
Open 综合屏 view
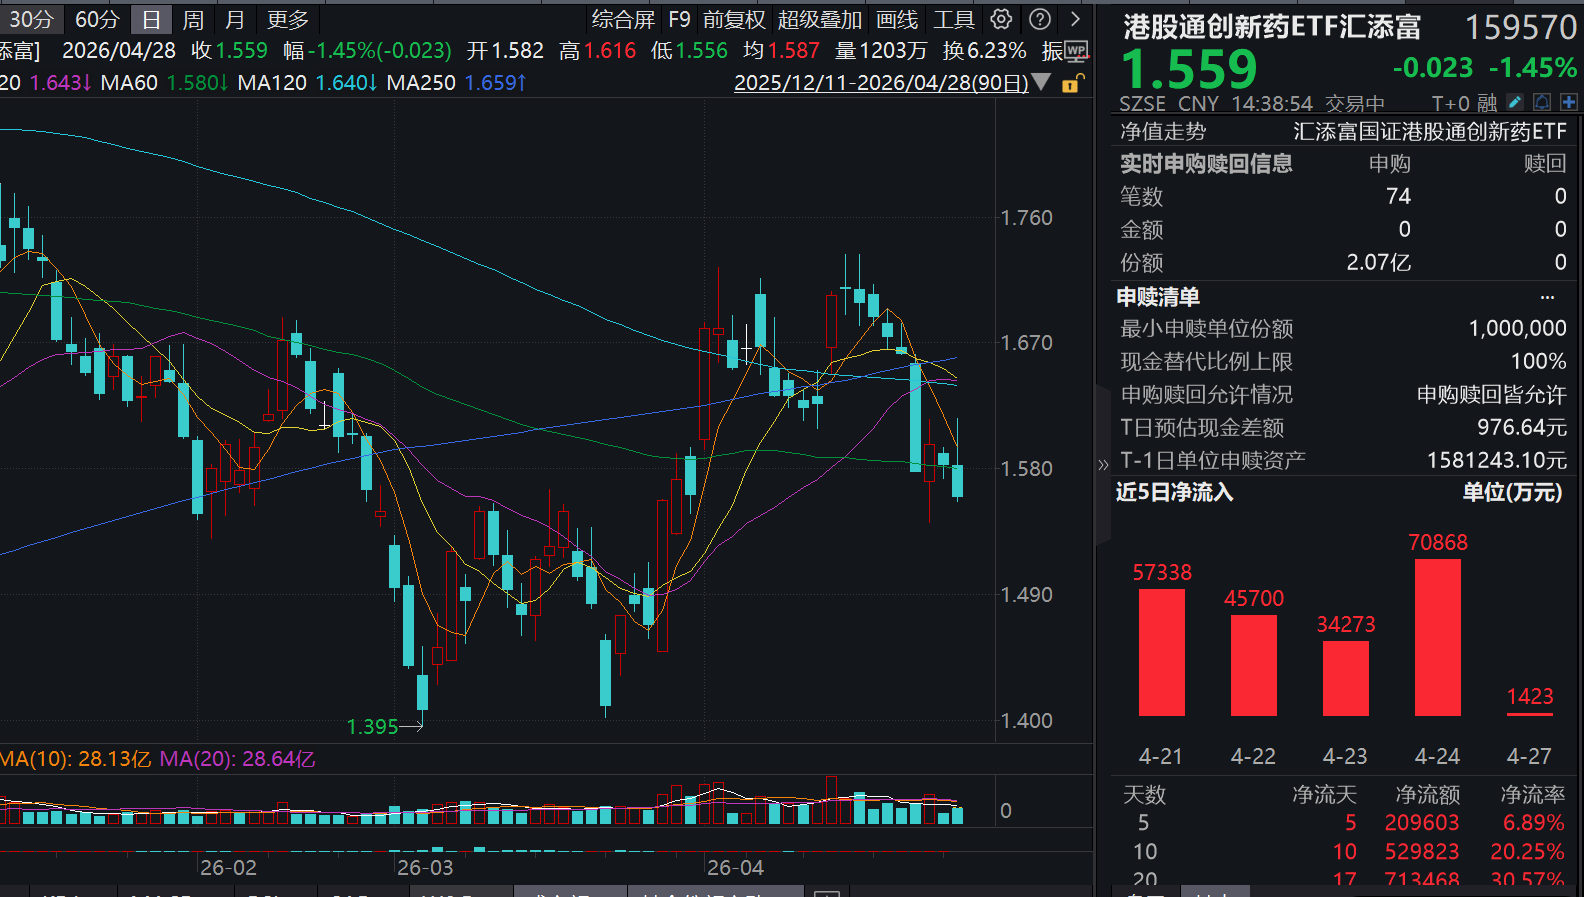[623, 19]
